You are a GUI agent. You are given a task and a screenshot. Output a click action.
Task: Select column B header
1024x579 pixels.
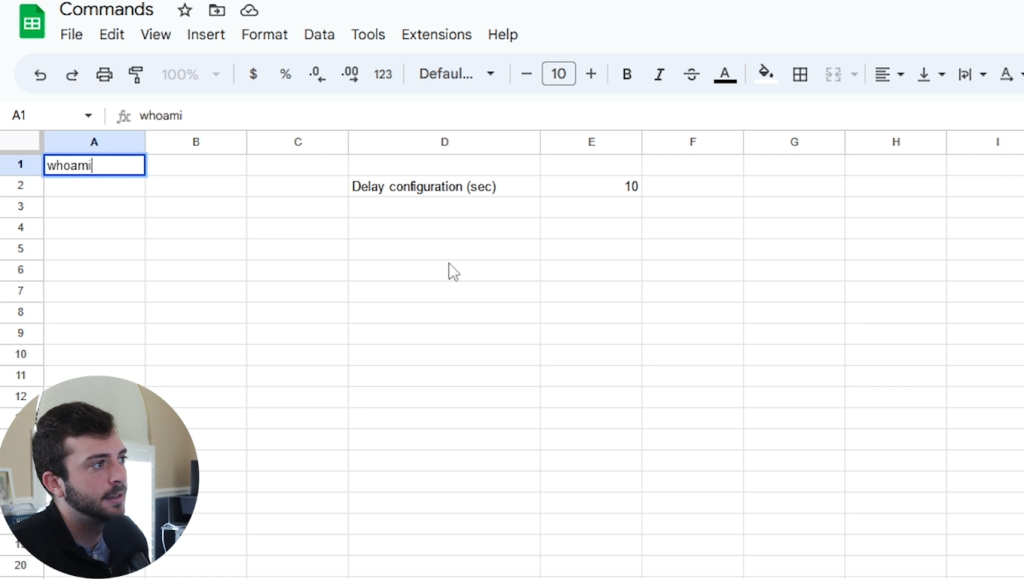click(x=196, y=142)
